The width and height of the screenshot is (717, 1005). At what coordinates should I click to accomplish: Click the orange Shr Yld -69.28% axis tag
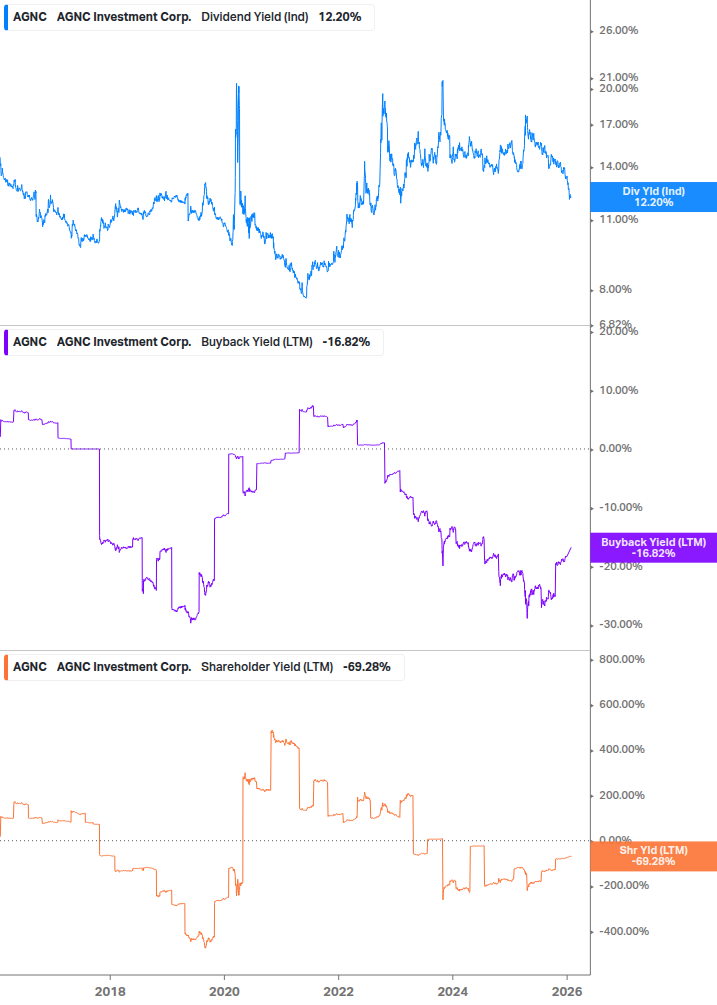[653, 855]
